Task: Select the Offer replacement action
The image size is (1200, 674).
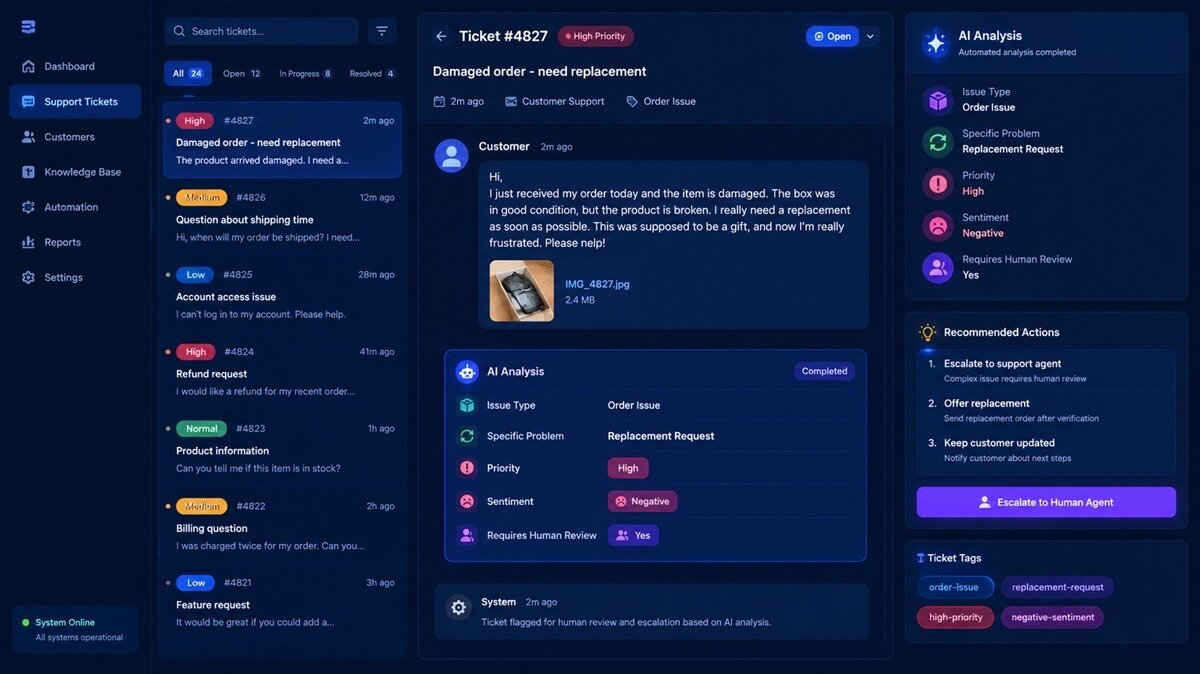Action: 1046,410
